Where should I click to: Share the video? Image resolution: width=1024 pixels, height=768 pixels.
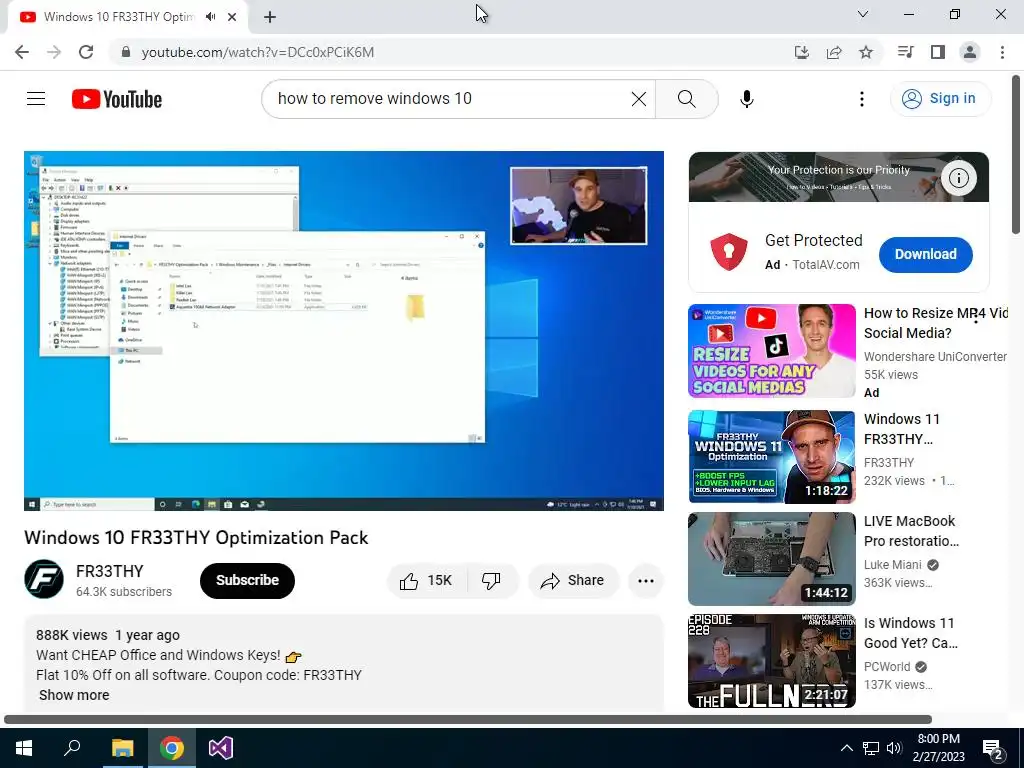tap(573, 580)
